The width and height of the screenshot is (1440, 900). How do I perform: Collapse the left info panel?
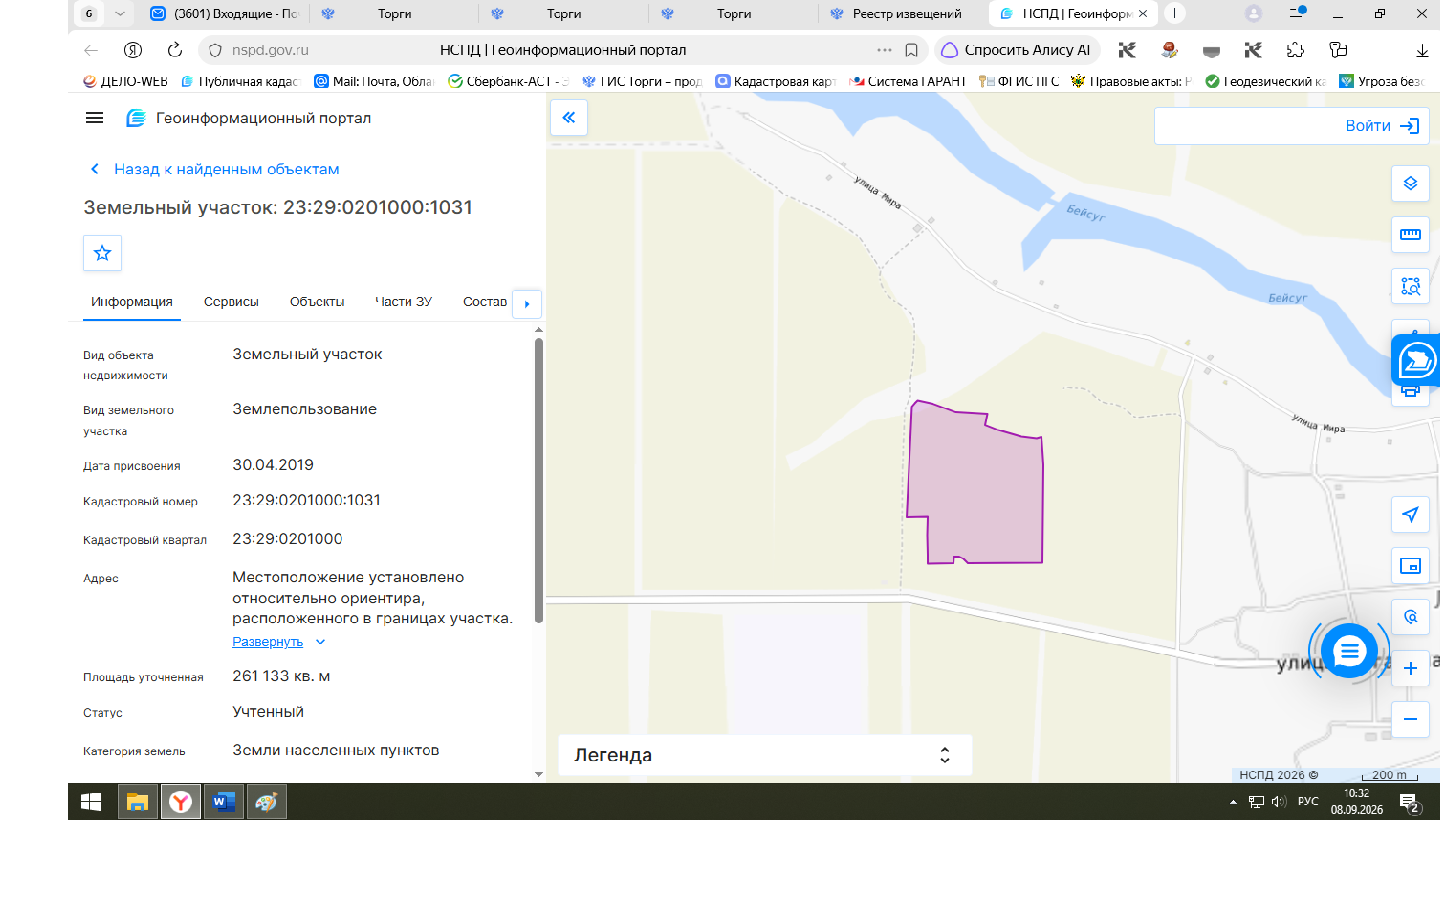click(x=568, y=117)
